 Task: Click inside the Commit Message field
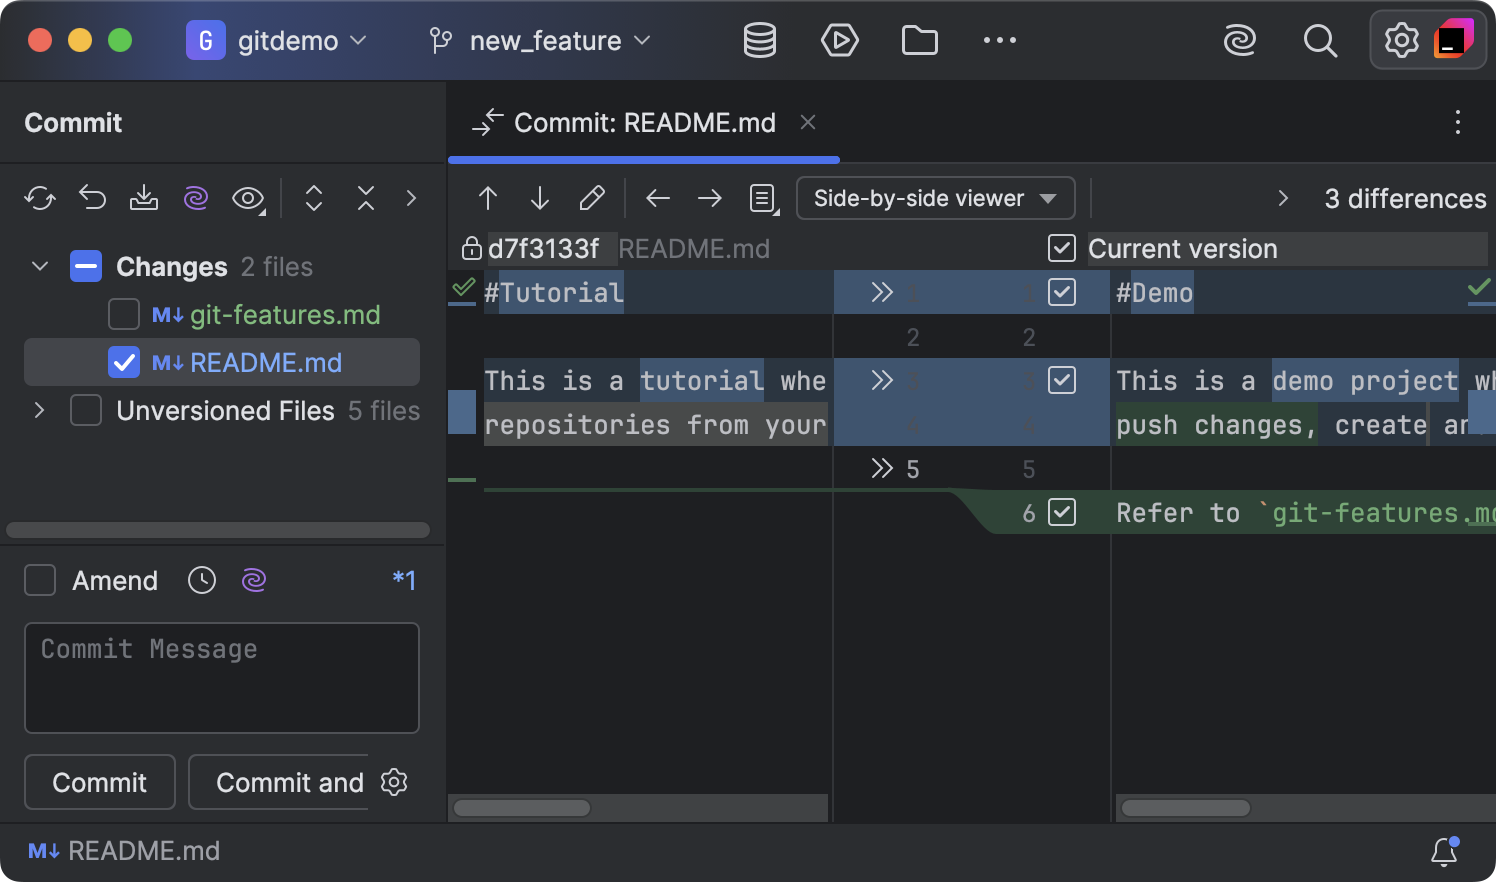click(x=221, y=678)
